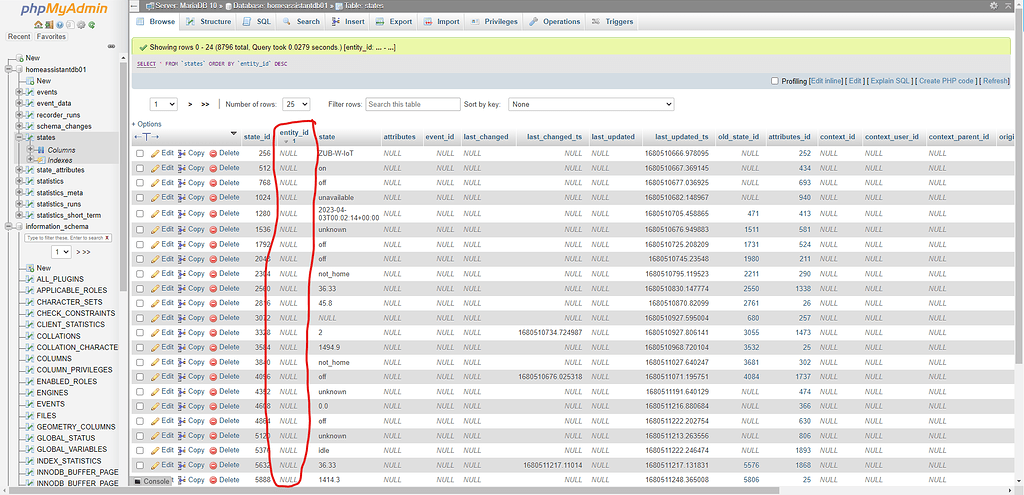The image size is (1024, 495).
Task: Open the settings gear icon in sidebar
Action: click(83, 24)
